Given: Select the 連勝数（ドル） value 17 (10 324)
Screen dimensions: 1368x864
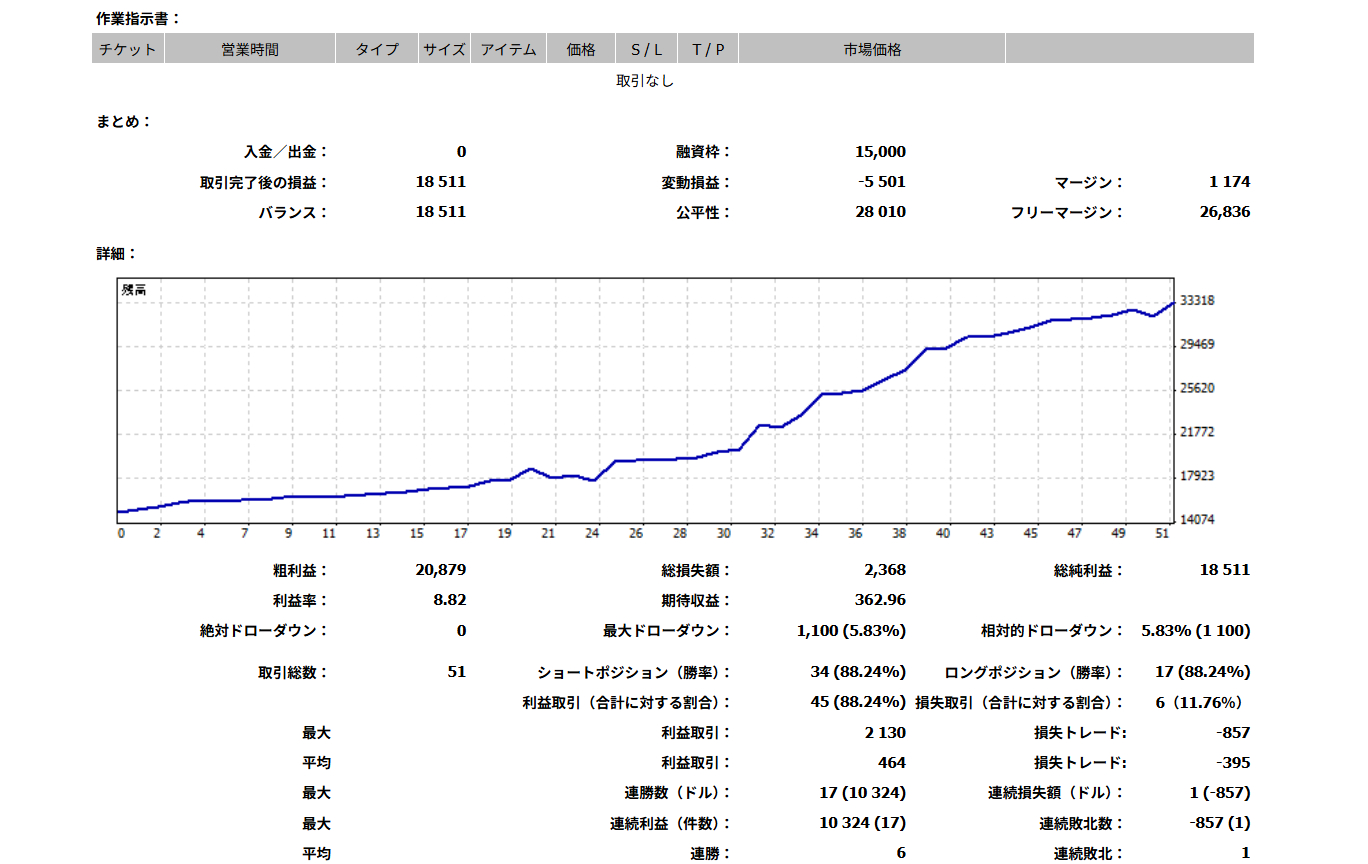Looking at the screenshot, I should [863, 793].
